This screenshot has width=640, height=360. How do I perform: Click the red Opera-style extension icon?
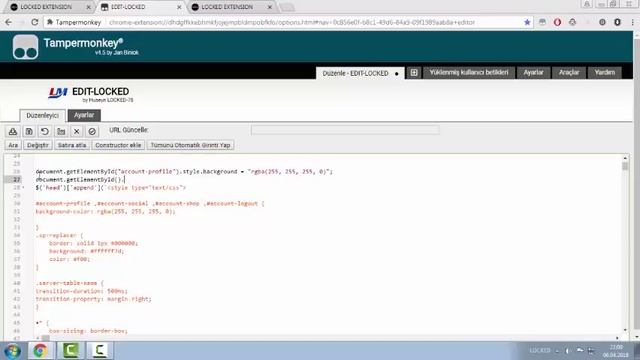557,22
